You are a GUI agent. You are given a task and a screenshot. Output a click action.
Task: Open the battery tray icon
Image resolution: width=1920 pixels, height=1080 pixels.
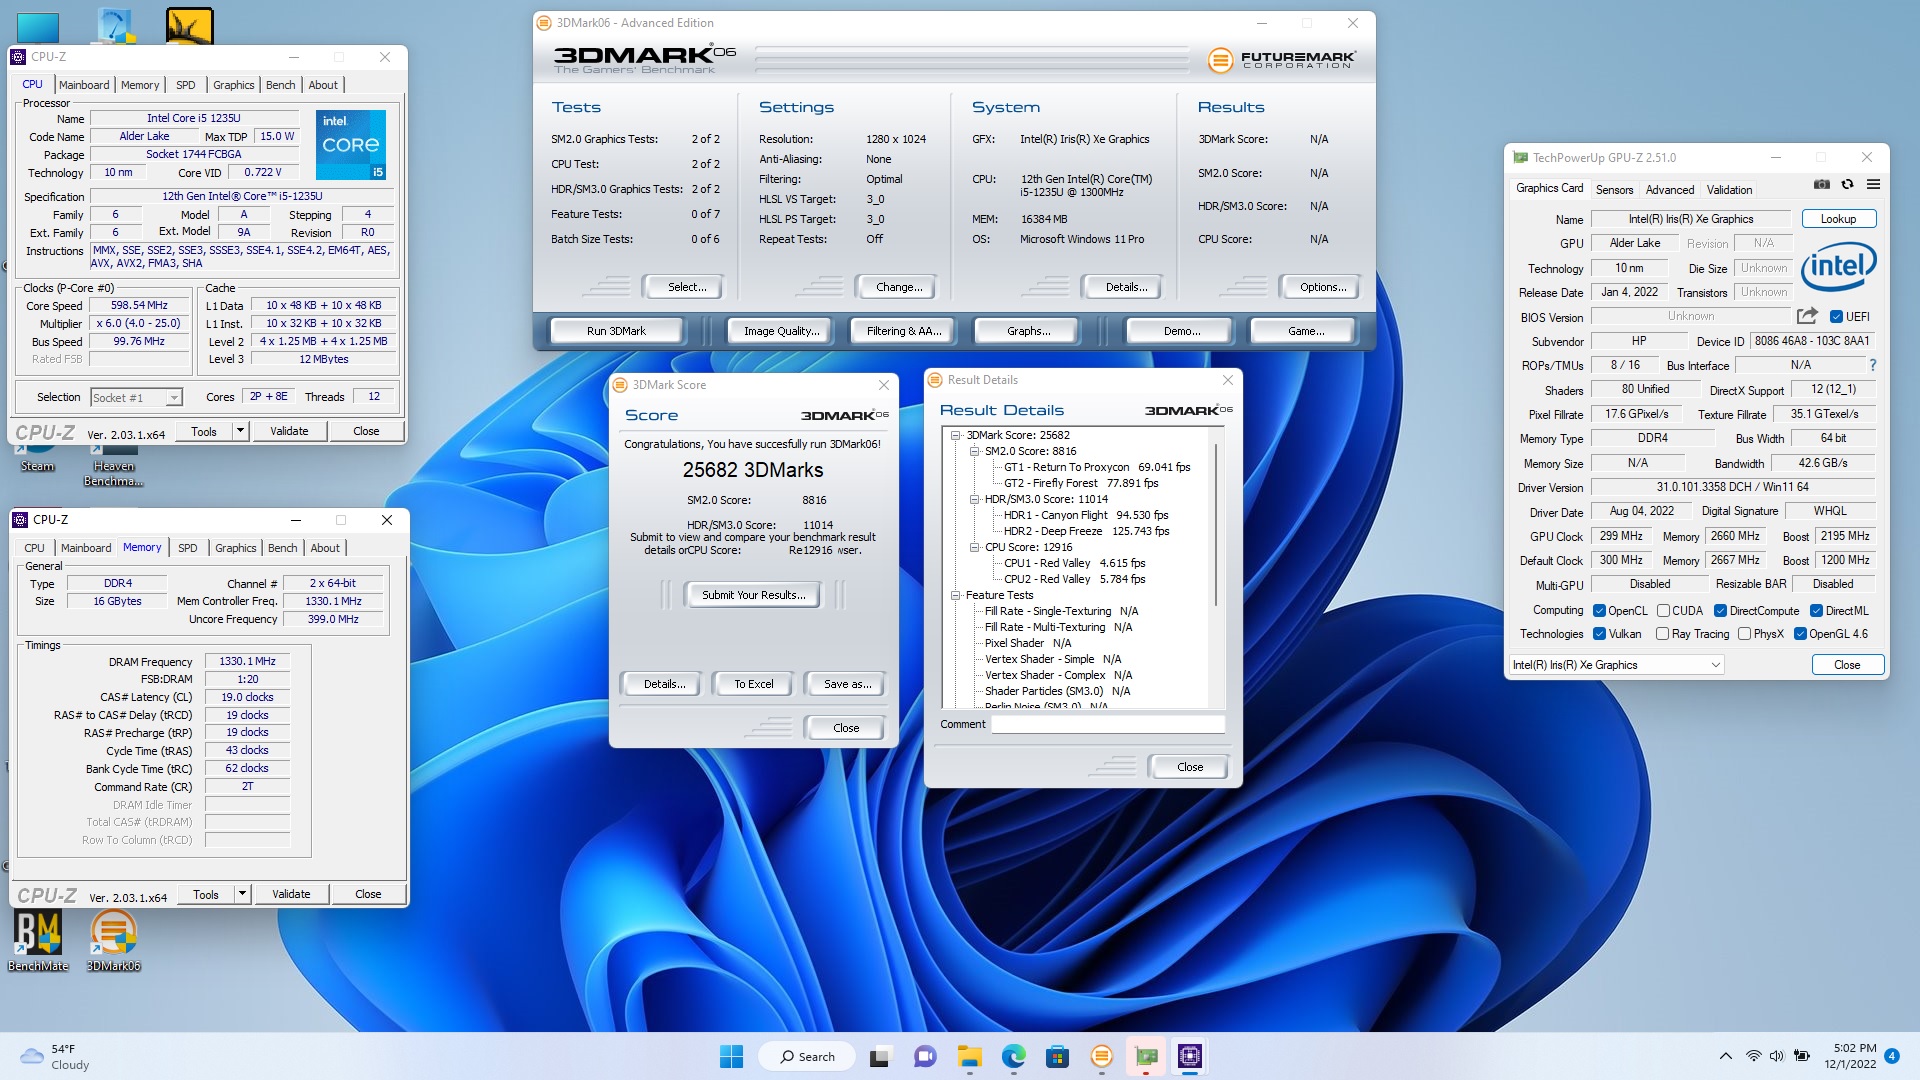coord(1801,1056)
